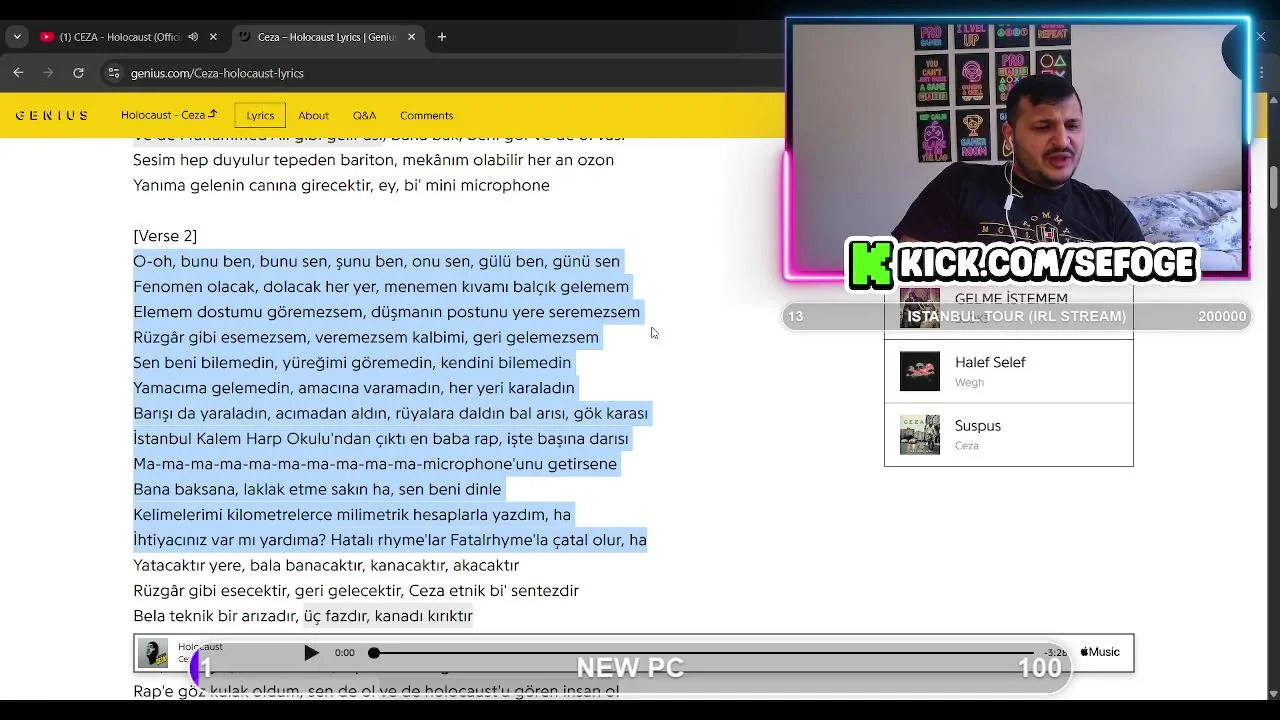Open a new browser tab

(x=441, y=37)
